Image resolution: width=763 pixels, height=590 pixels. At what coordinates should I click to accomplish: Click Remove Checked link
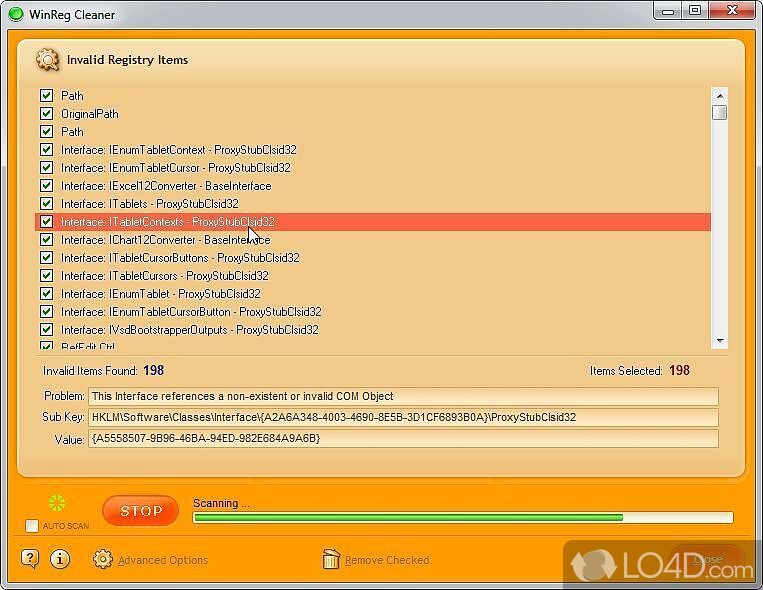pos(387,560)
